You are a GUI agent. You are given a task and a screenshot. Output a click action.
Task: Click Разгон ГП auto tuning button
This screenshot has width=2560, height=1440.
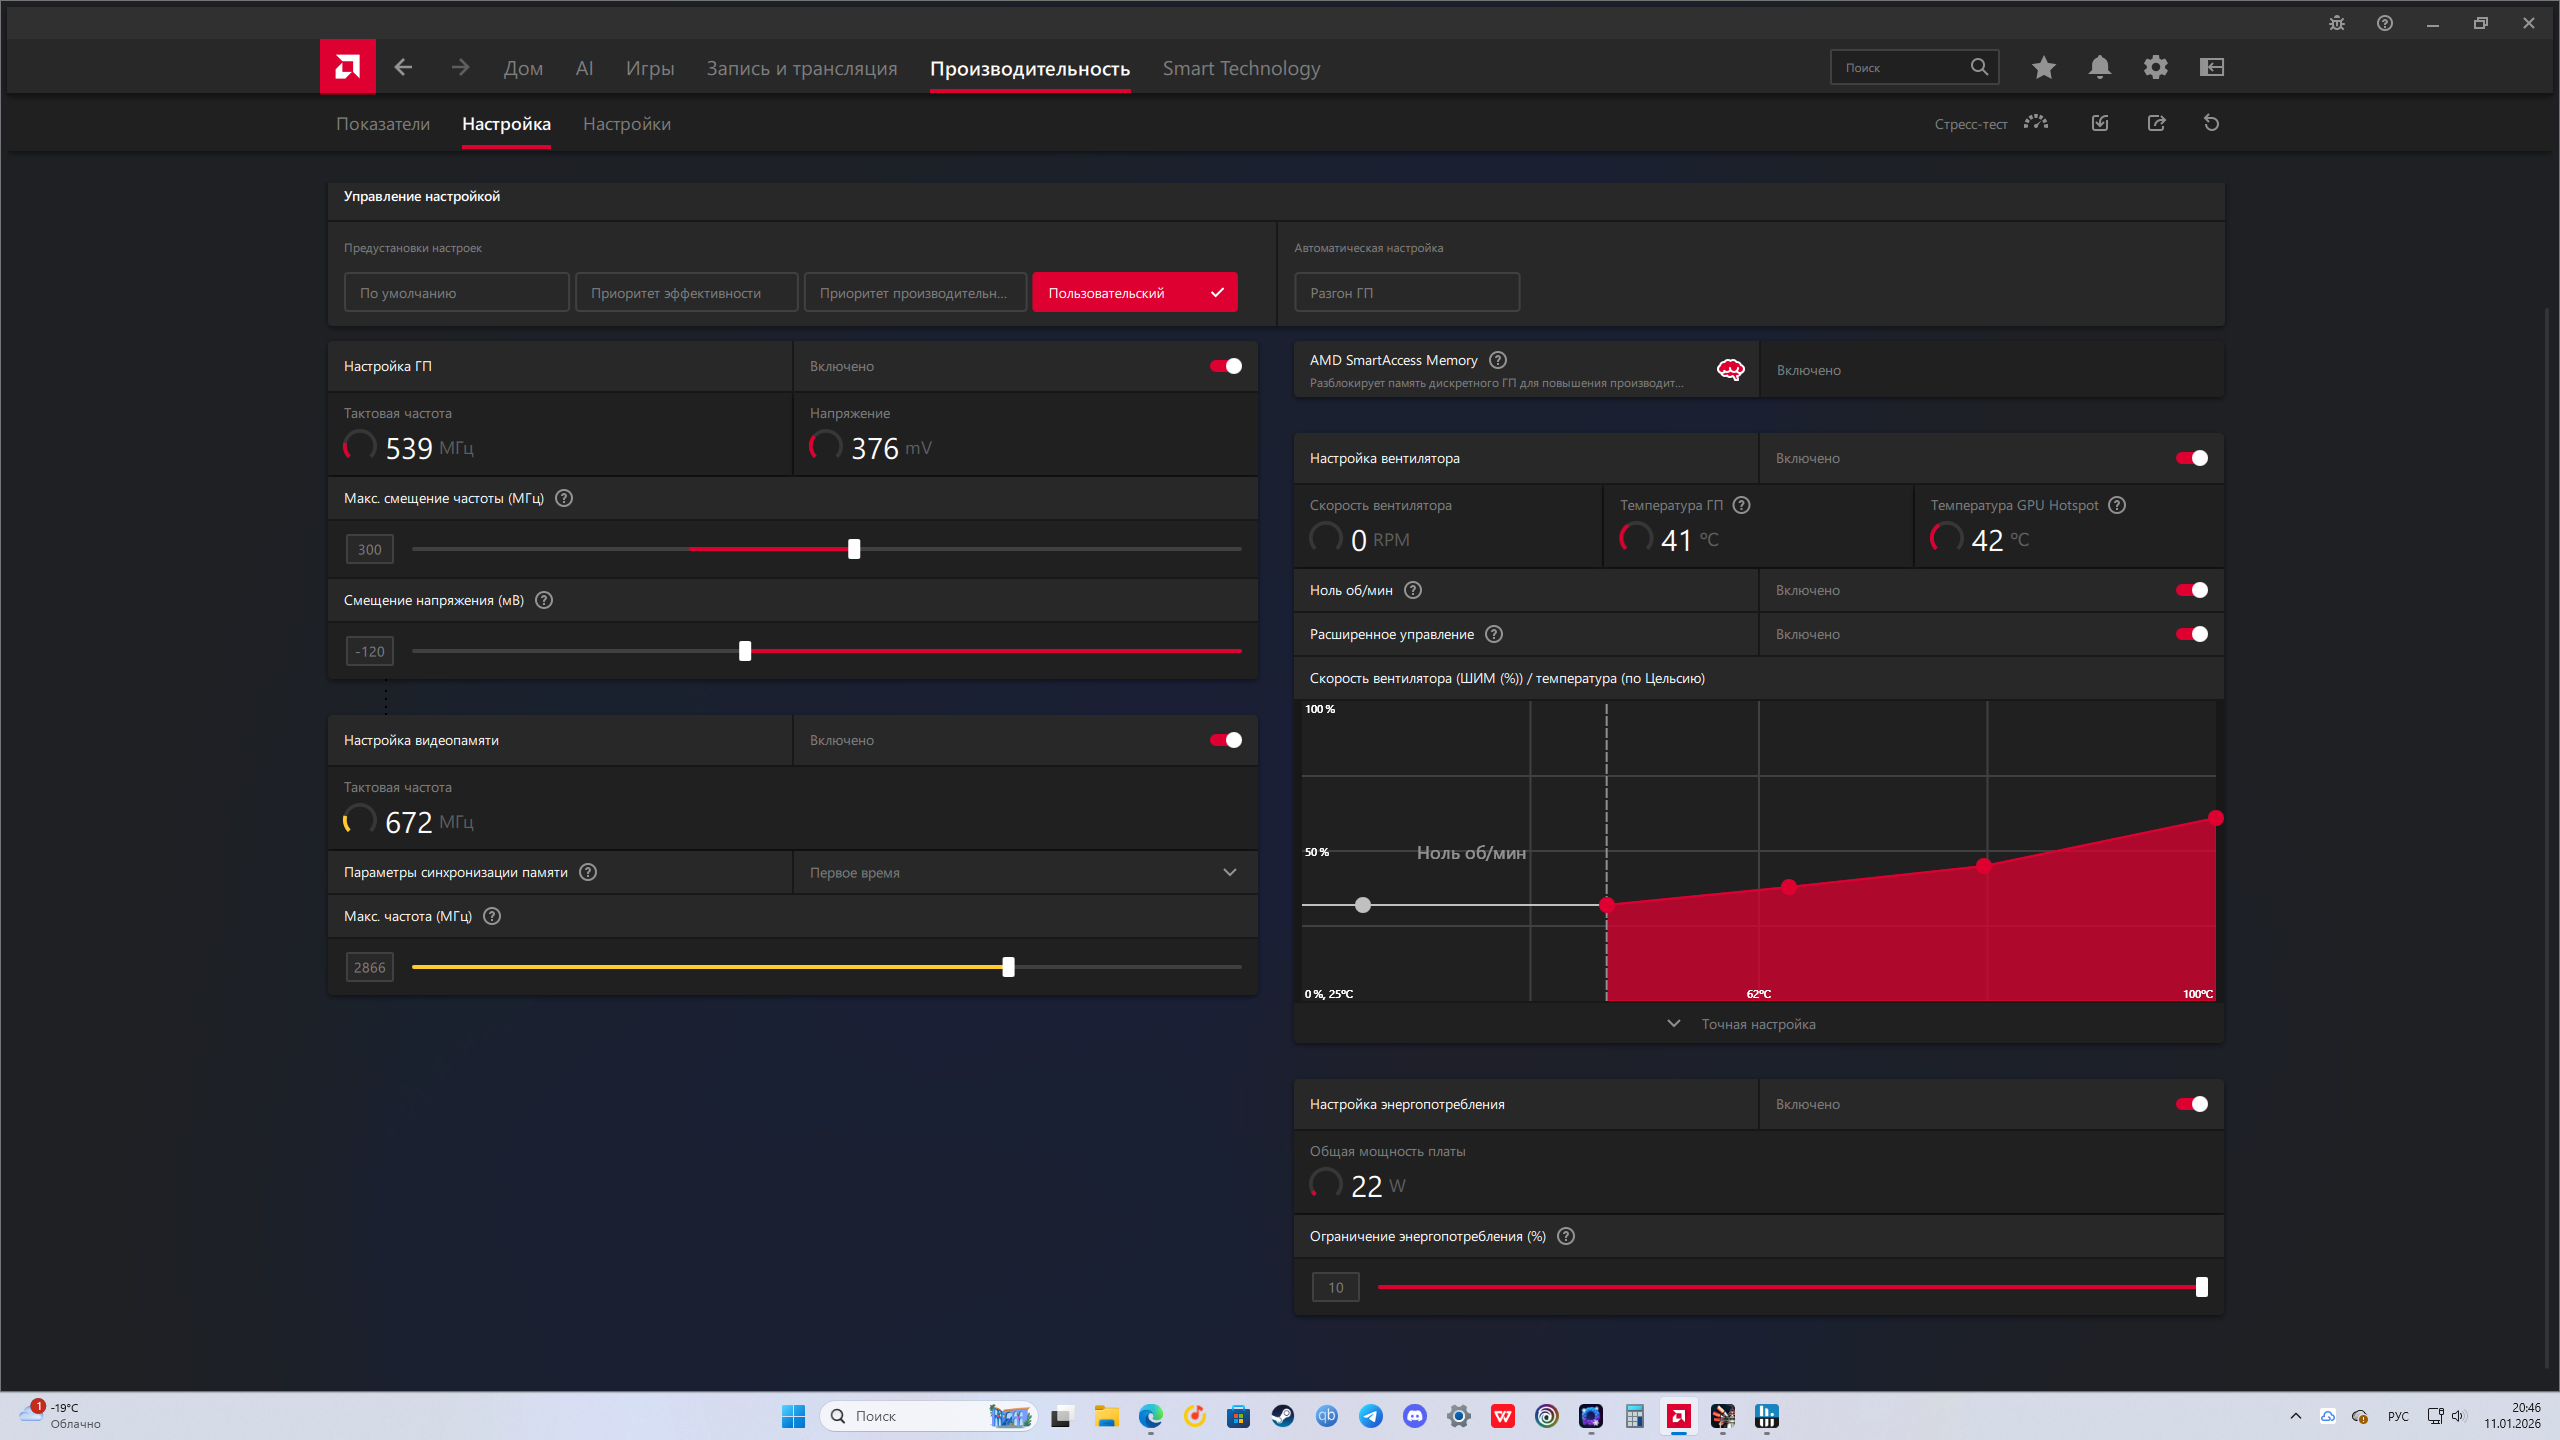tap(1406, 293)
